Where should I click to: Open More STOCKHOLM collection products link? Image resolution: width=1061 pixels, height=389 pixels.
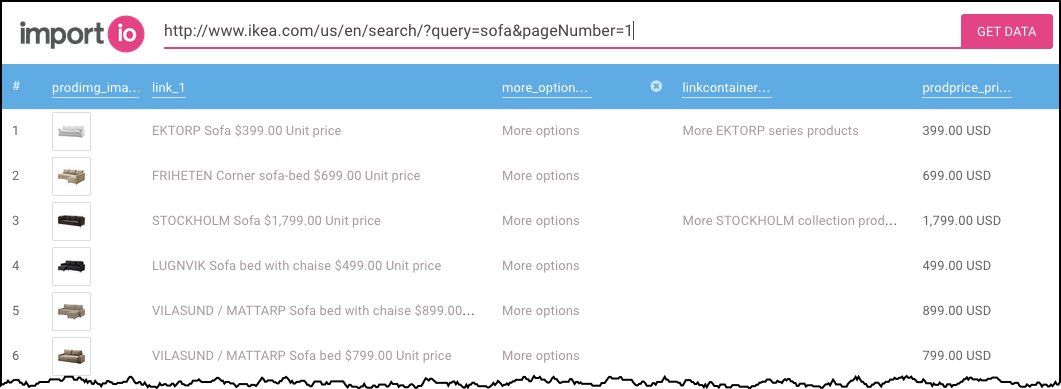pos(790,221)
